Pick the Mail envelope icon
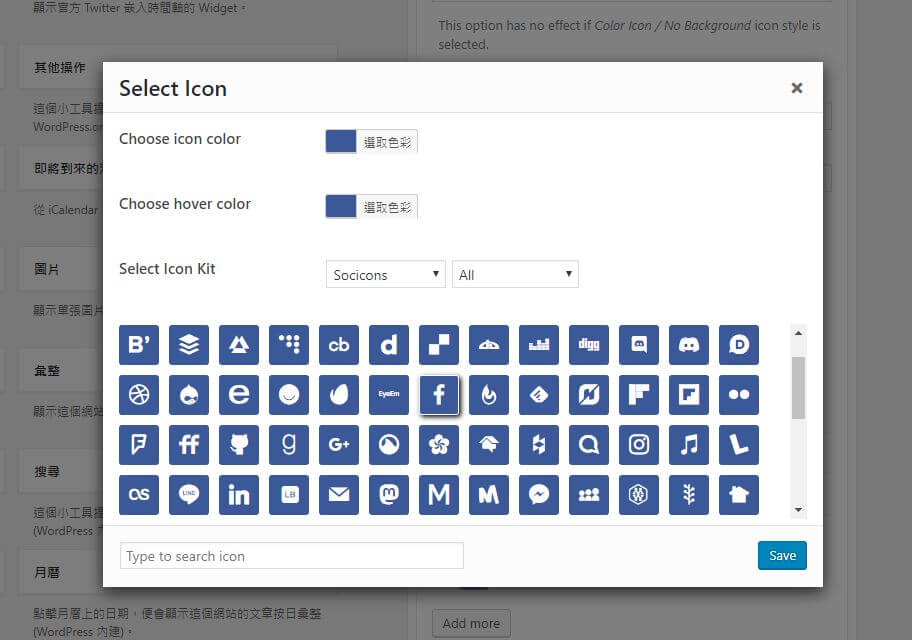 [339, 495]
